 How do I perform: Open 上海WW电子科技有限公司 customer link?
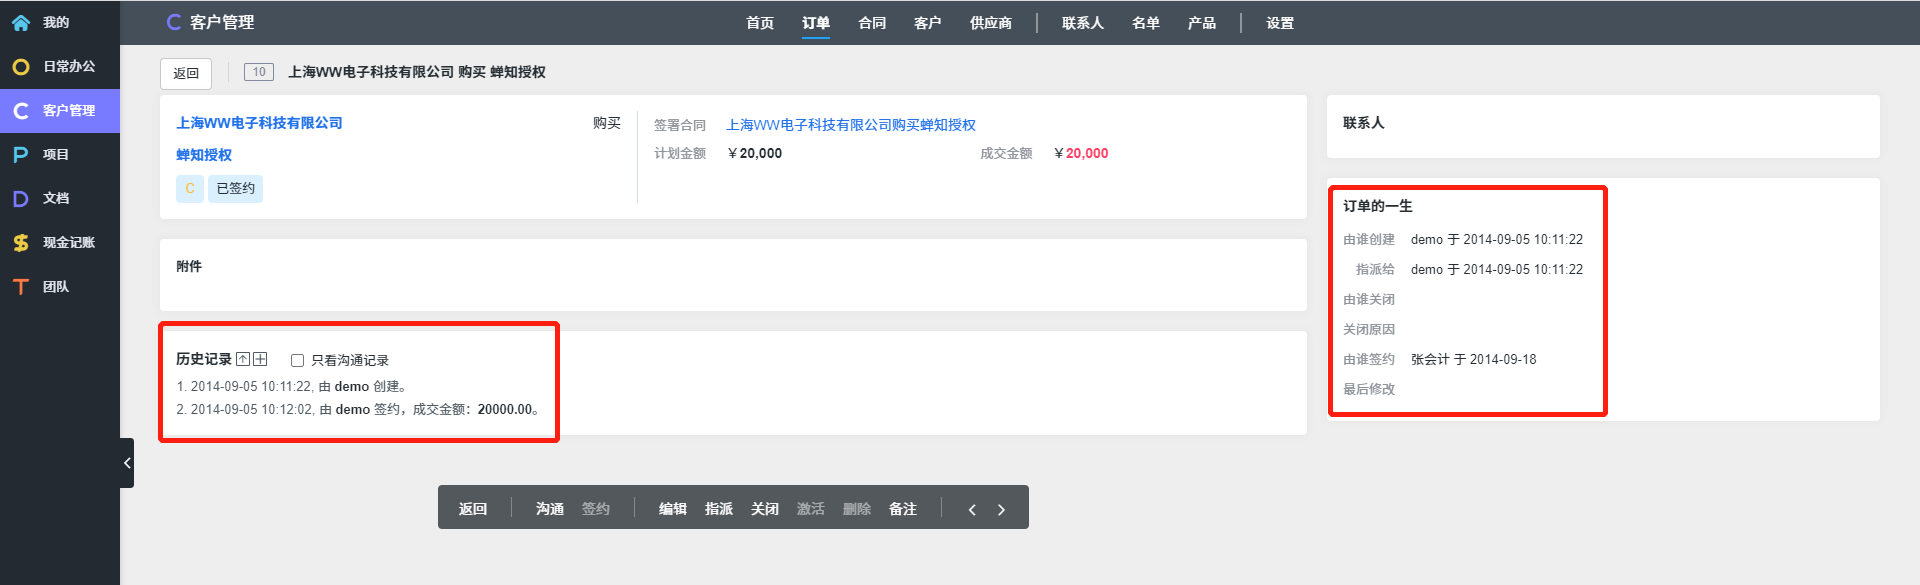tap(259, 123)
